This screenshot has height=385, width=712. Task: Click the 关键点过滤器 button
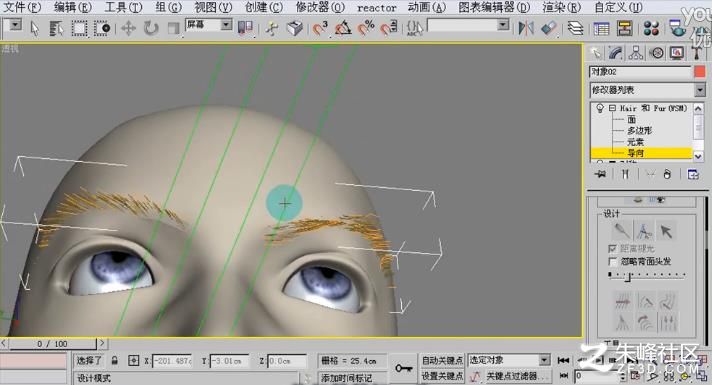[x=517, y=376]
